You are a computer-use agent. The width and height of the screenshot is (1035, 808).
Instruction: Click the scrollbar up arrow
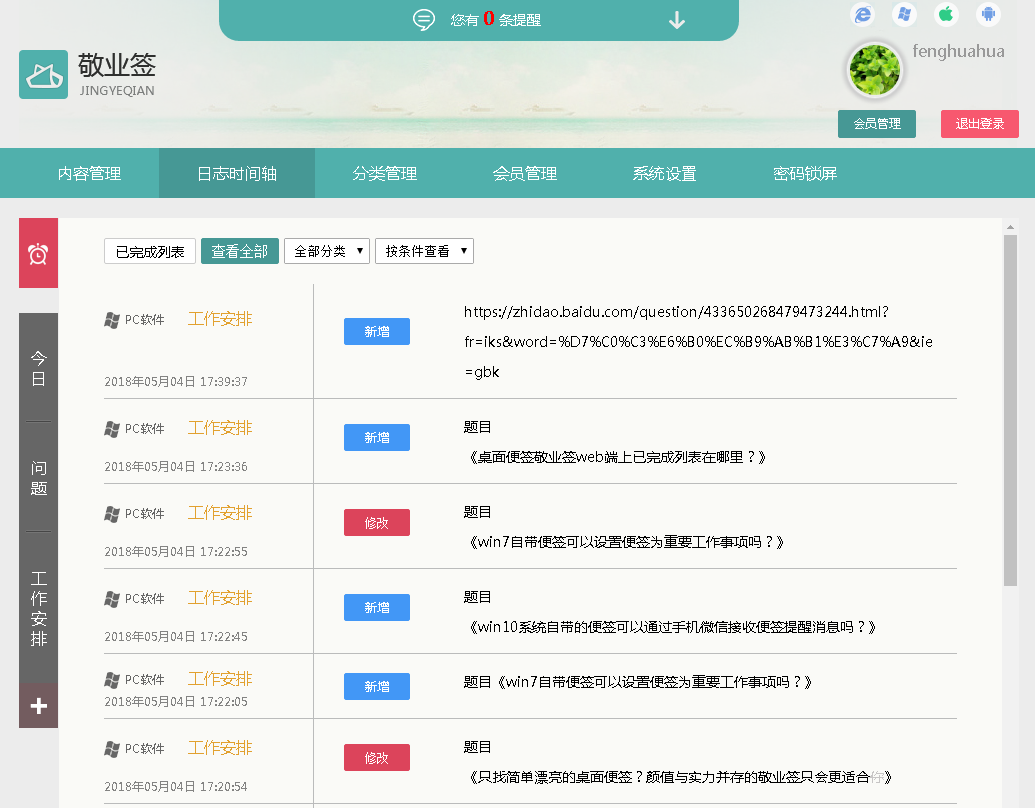click(x=1010, y=227)
